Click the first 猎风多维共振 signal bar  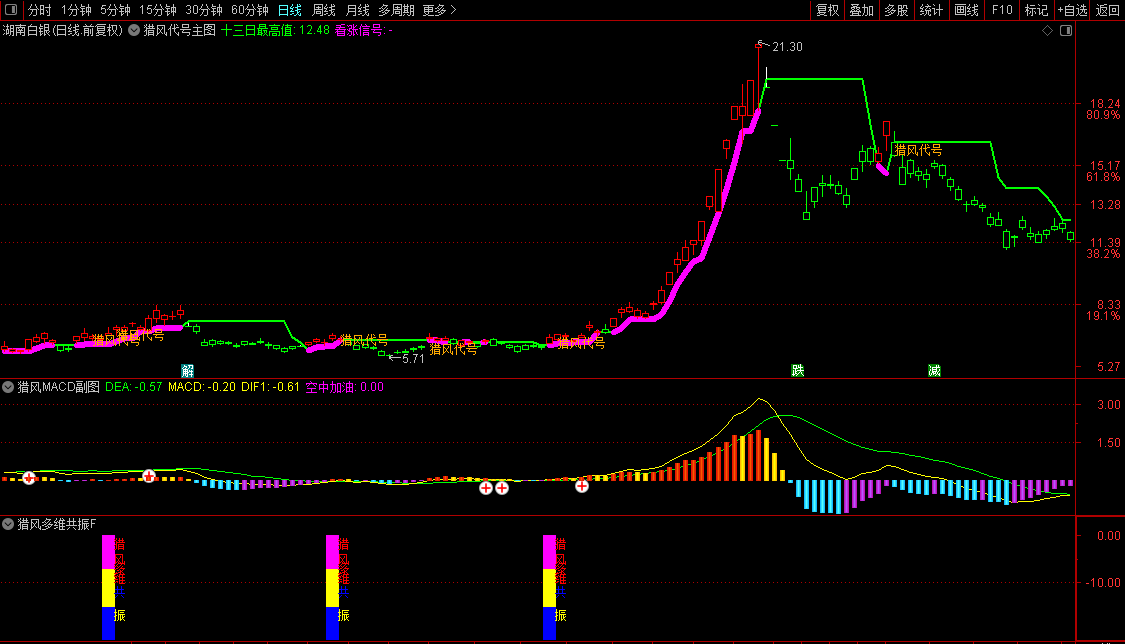click(108, 587)
